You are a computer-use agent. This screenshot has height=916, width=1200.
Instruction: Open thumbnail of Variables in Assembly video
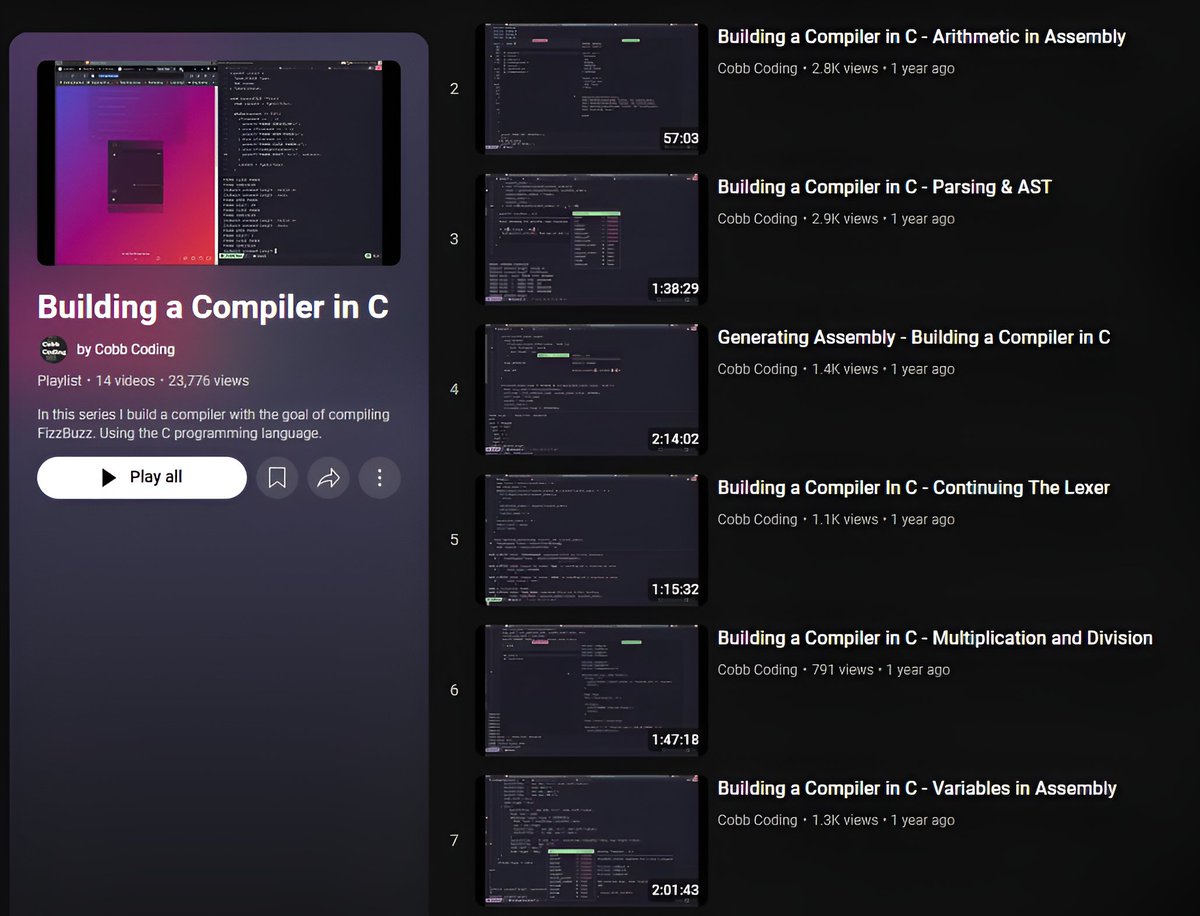point(591,840)
